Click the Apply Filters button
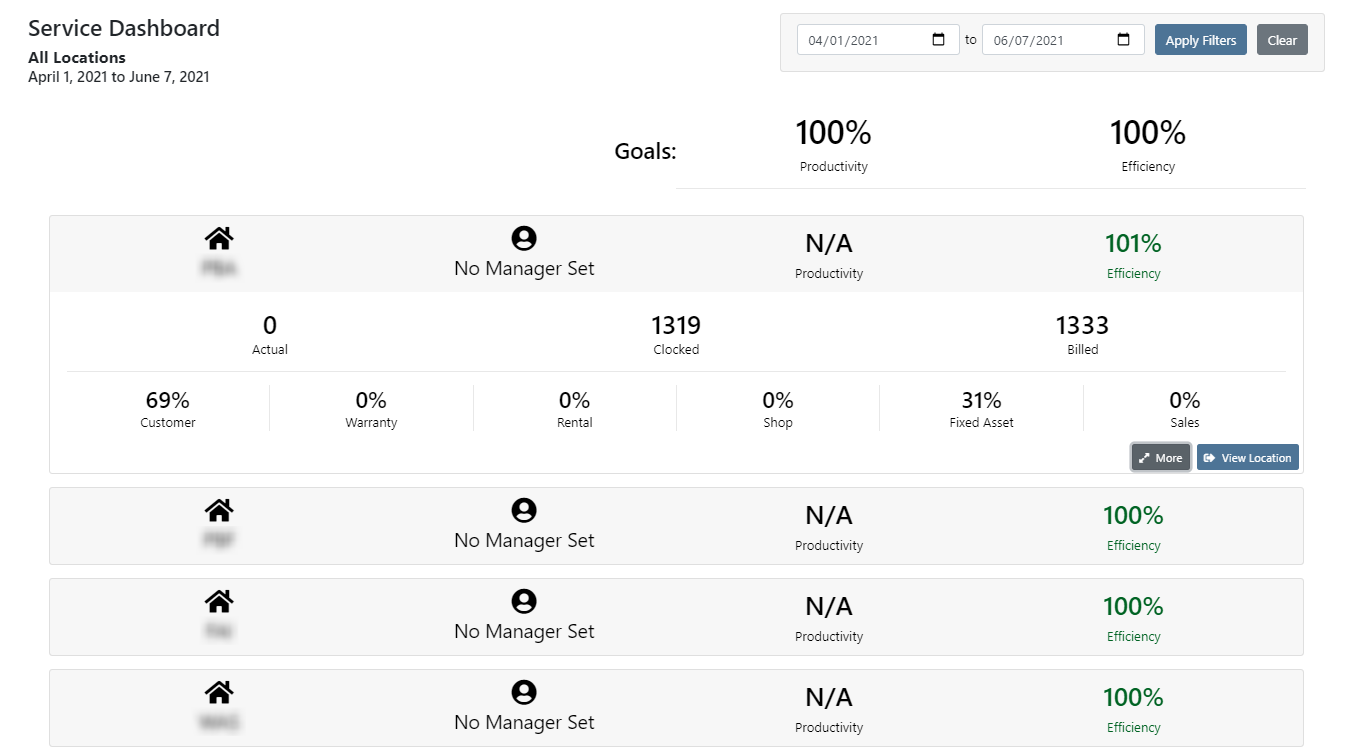The height and width of the screenshot is (751, 1353). click(x=1201, y=40)
